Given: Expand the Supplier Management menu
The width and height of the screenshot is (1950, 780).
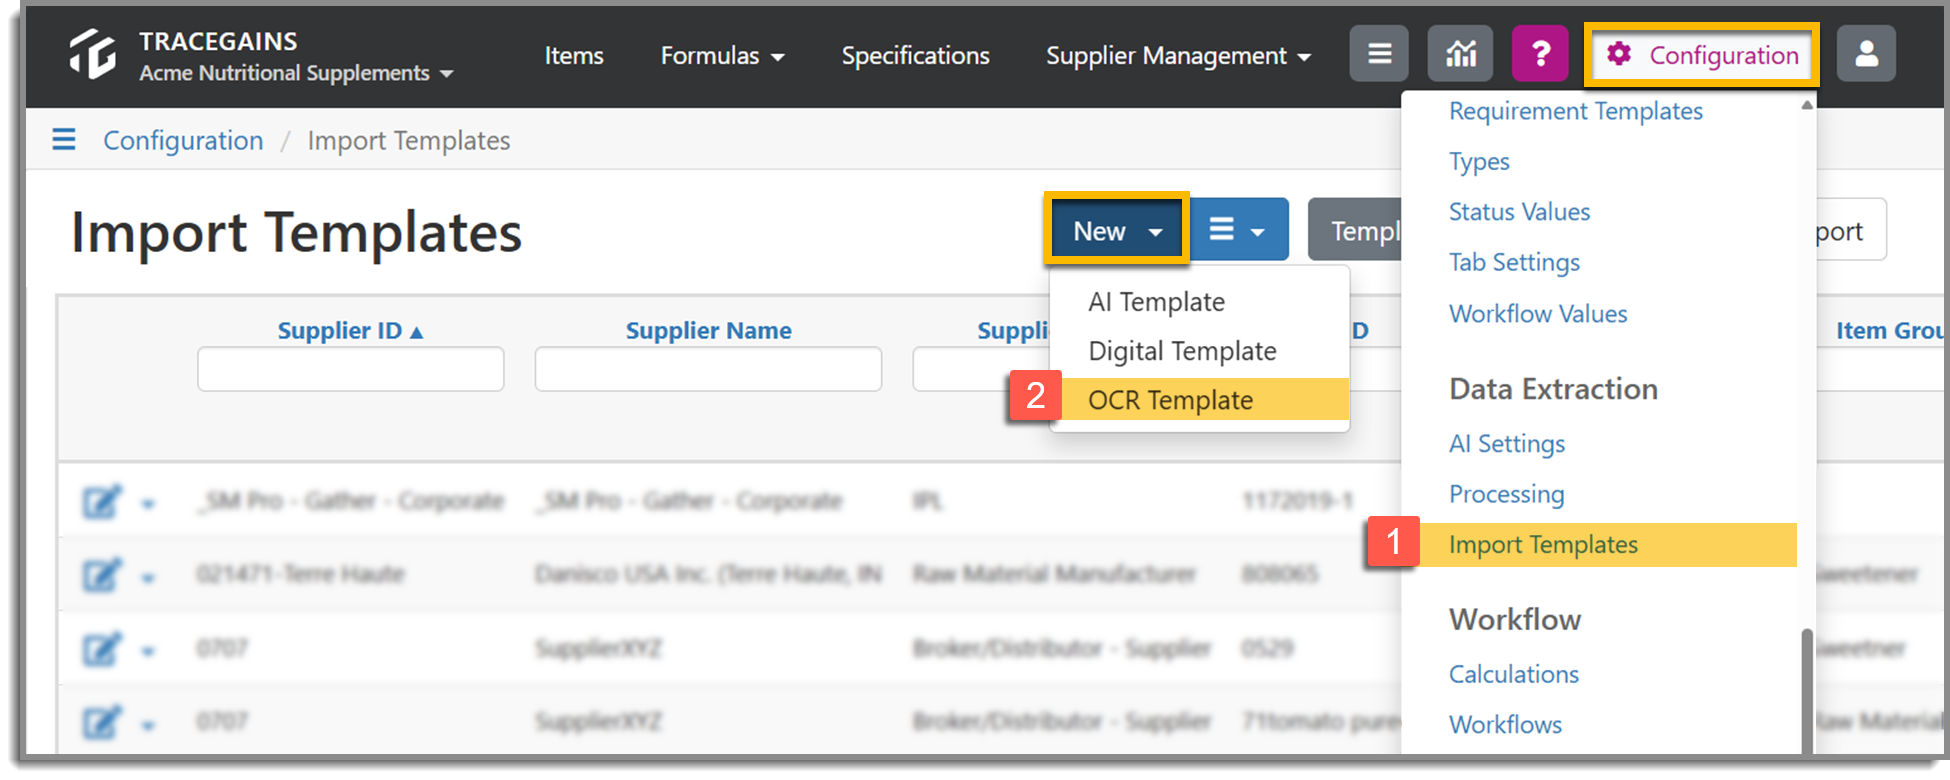Looking at the screenshot, I should (1178, 56).
